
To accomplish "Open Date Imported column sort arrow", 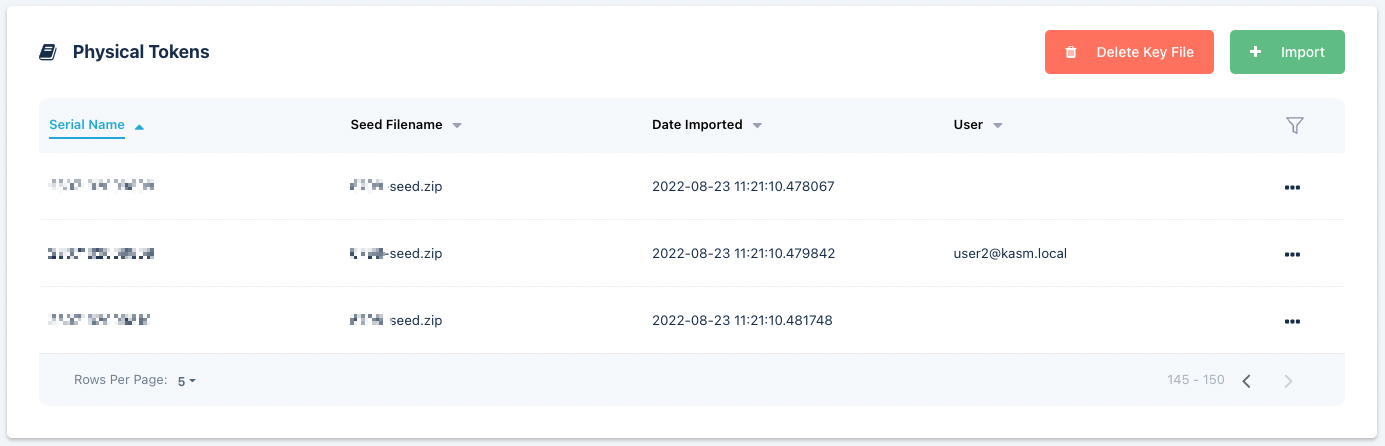I will tap(757, 126).
